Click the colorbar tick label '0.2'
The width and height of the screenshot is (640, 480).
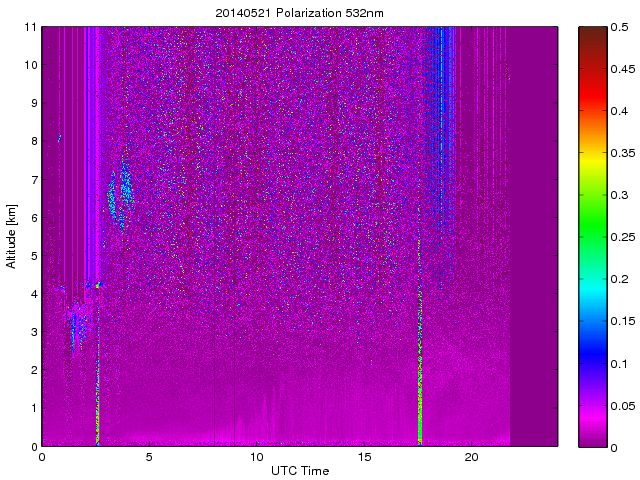coord(619,279)
